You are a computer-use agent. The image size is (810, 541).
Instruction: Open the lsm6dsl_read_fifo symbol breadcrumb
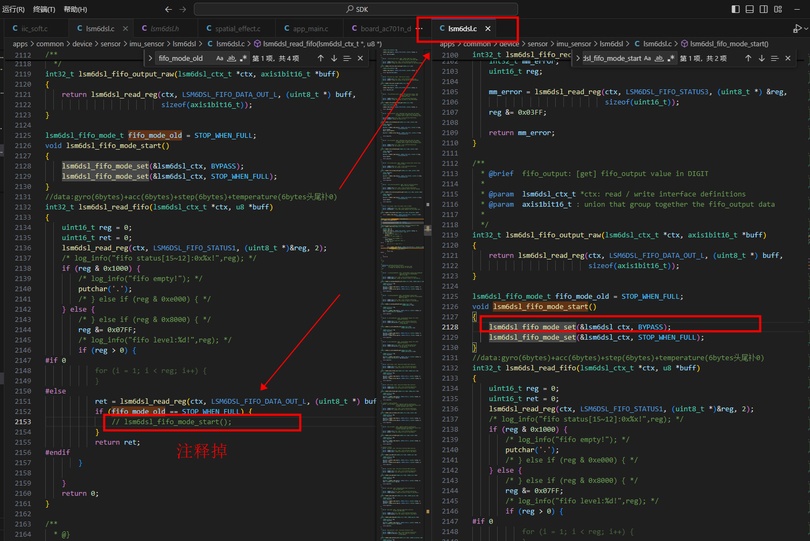click(318, 44)
